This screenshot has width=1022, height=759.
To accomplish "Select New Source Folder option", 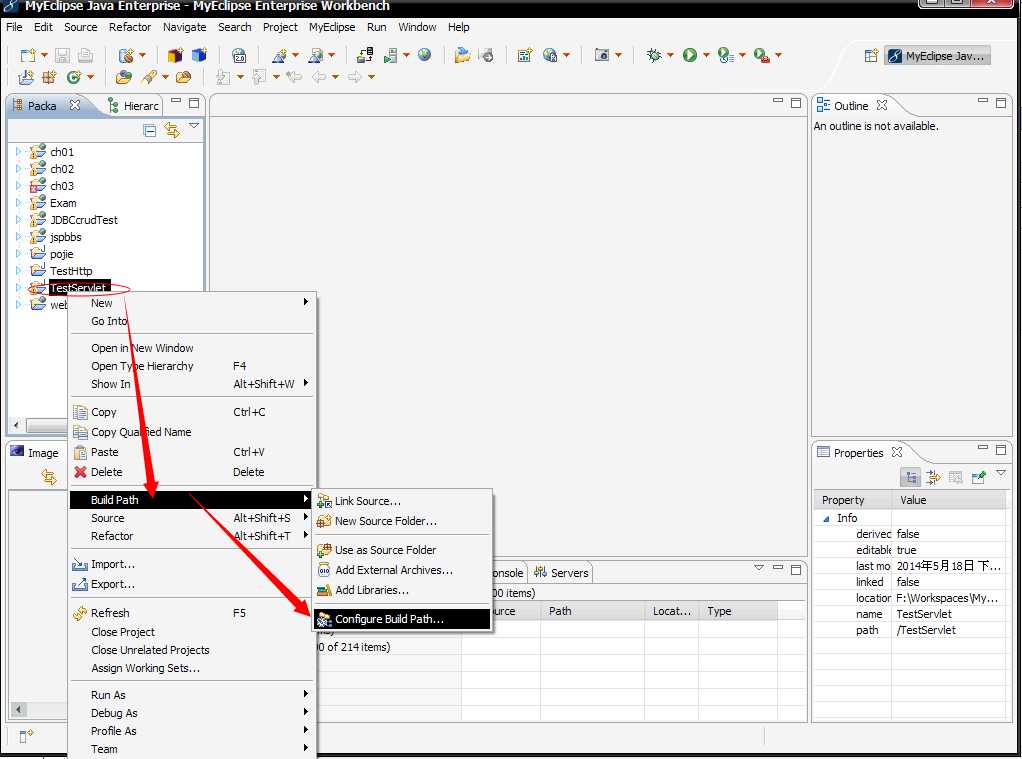I will [402, 521].
